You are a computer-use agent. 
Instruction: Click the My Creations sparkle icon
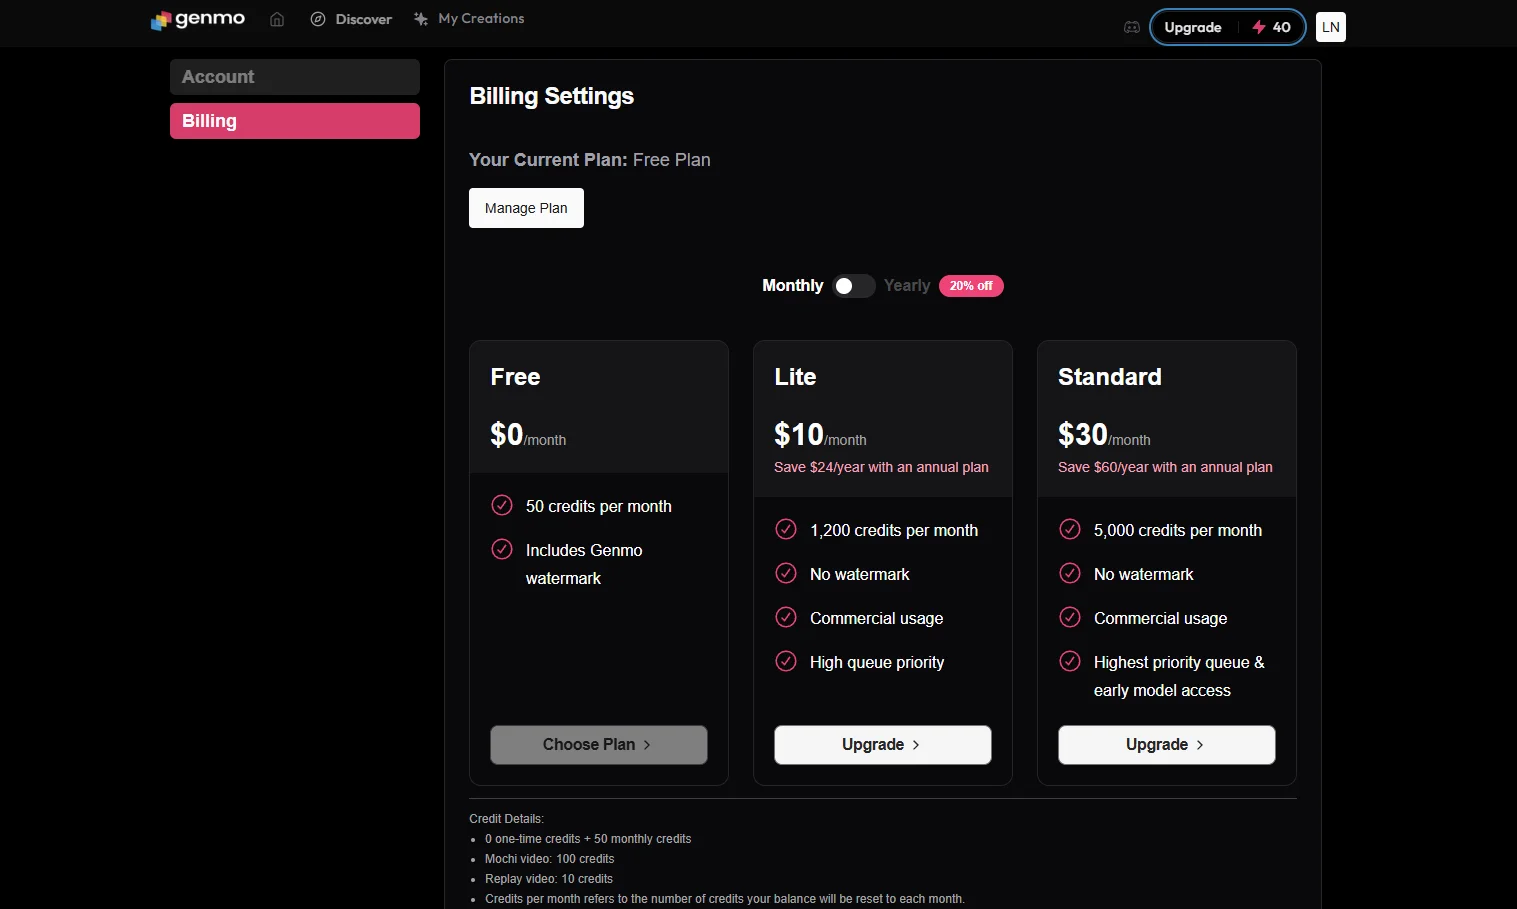pyautogui.click(x=421, y=19)
